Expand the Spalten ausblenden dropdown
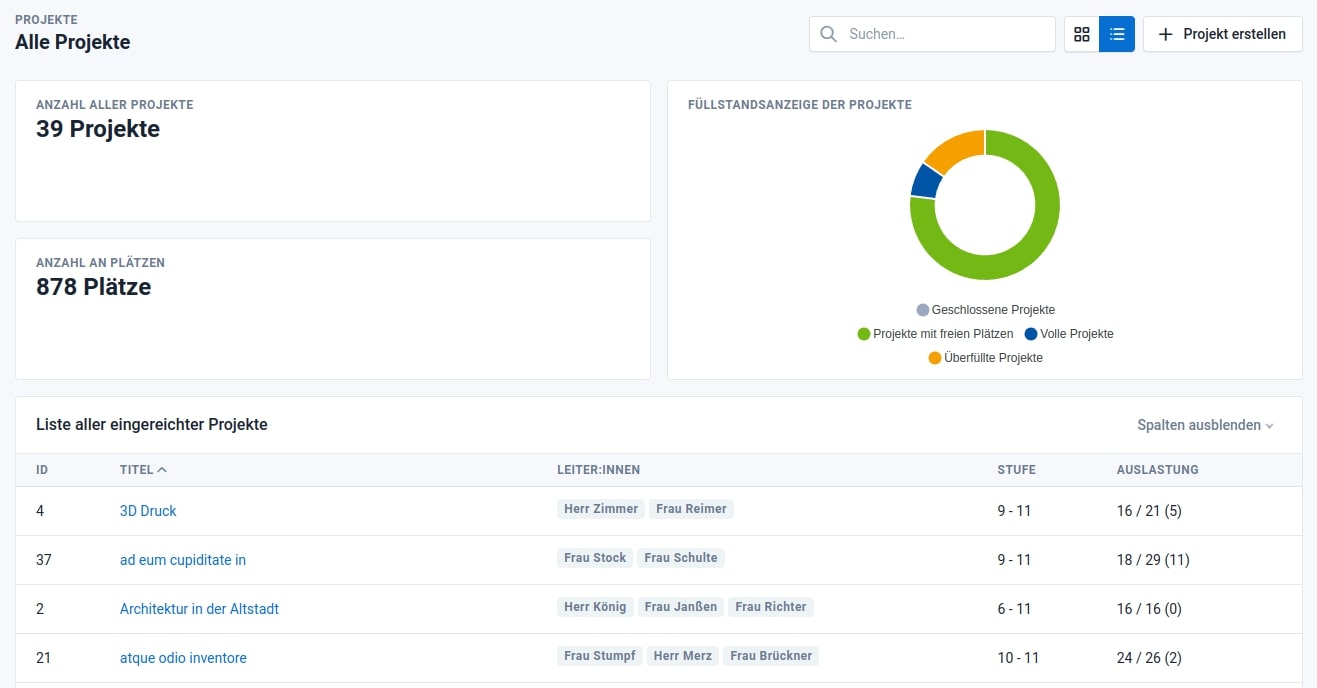 point(1205,425)
